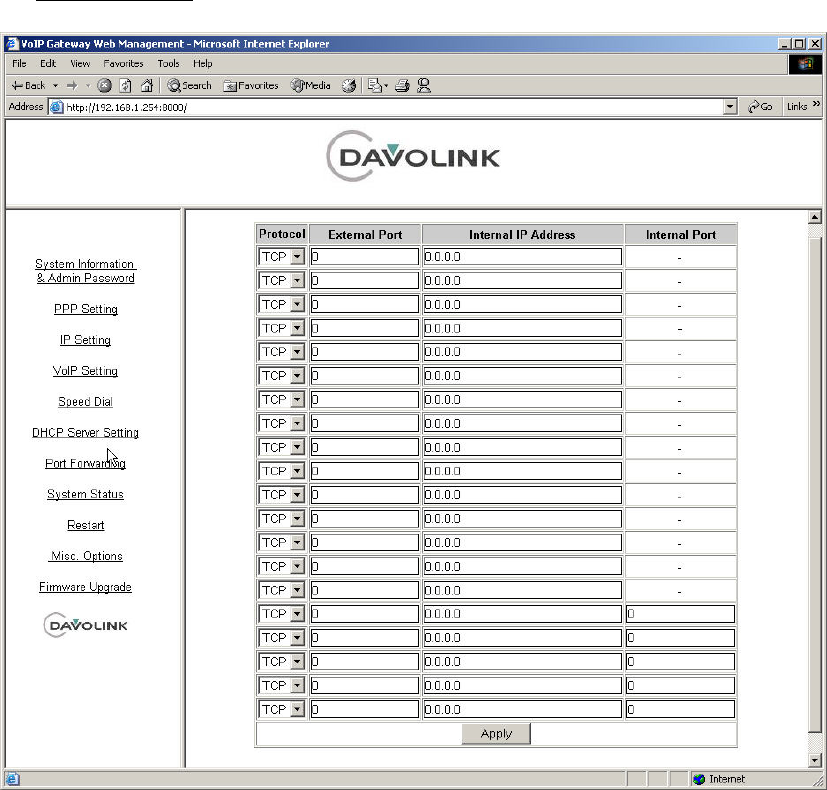Open the Edit menu

[x=48, y=64]
